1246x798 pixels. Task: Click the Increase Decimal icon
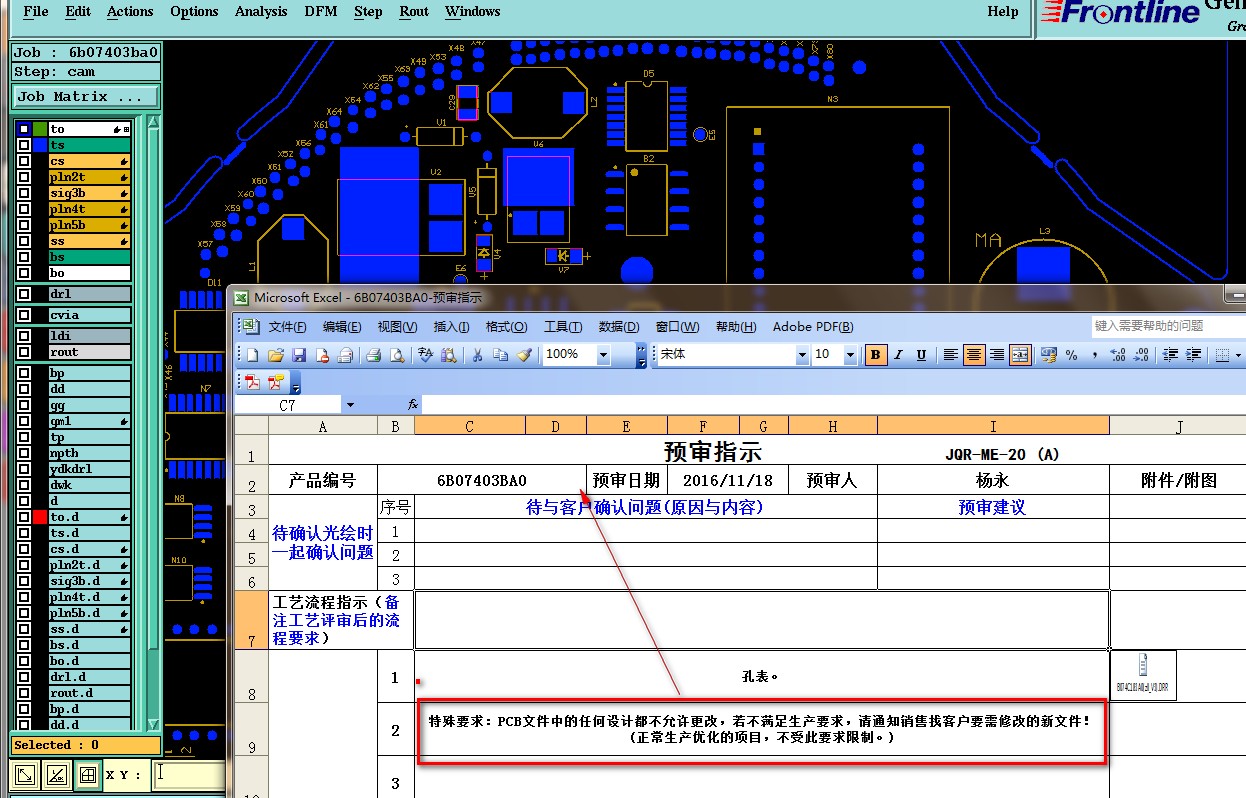pyautogui.click(x=1119, y=355)
